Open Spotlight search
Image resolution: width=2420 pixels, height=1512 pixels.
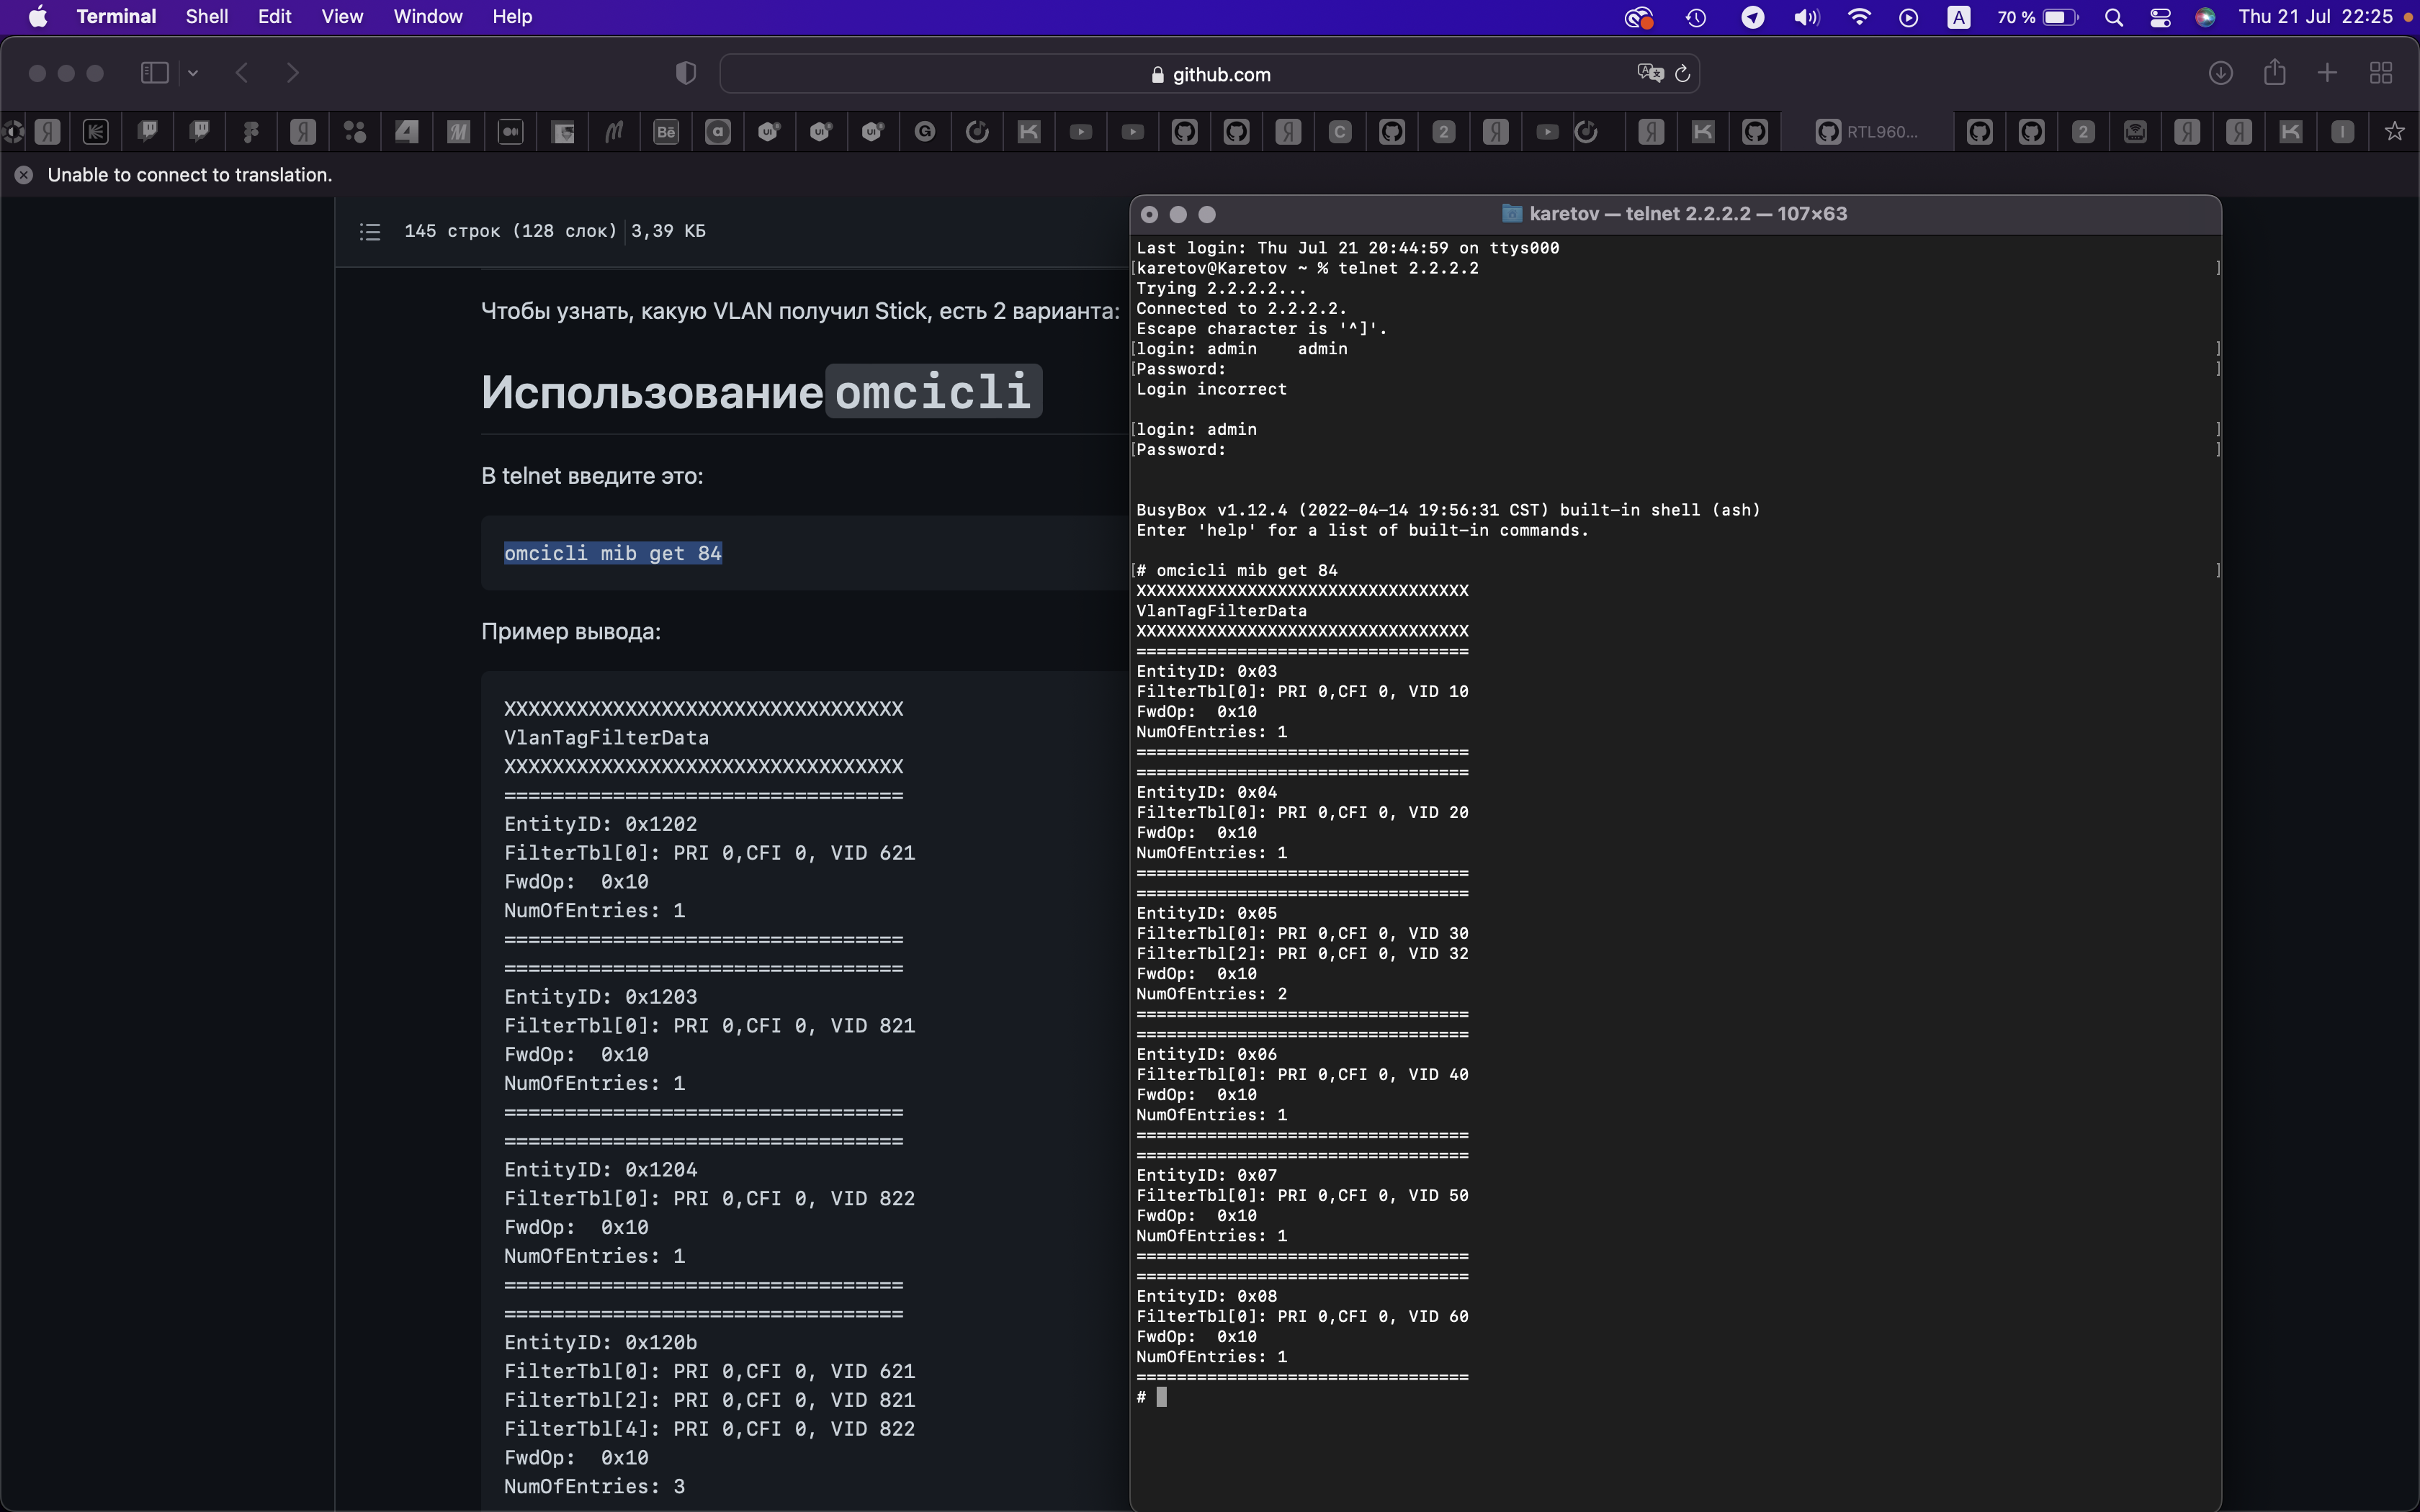[x=2114, y=17]
